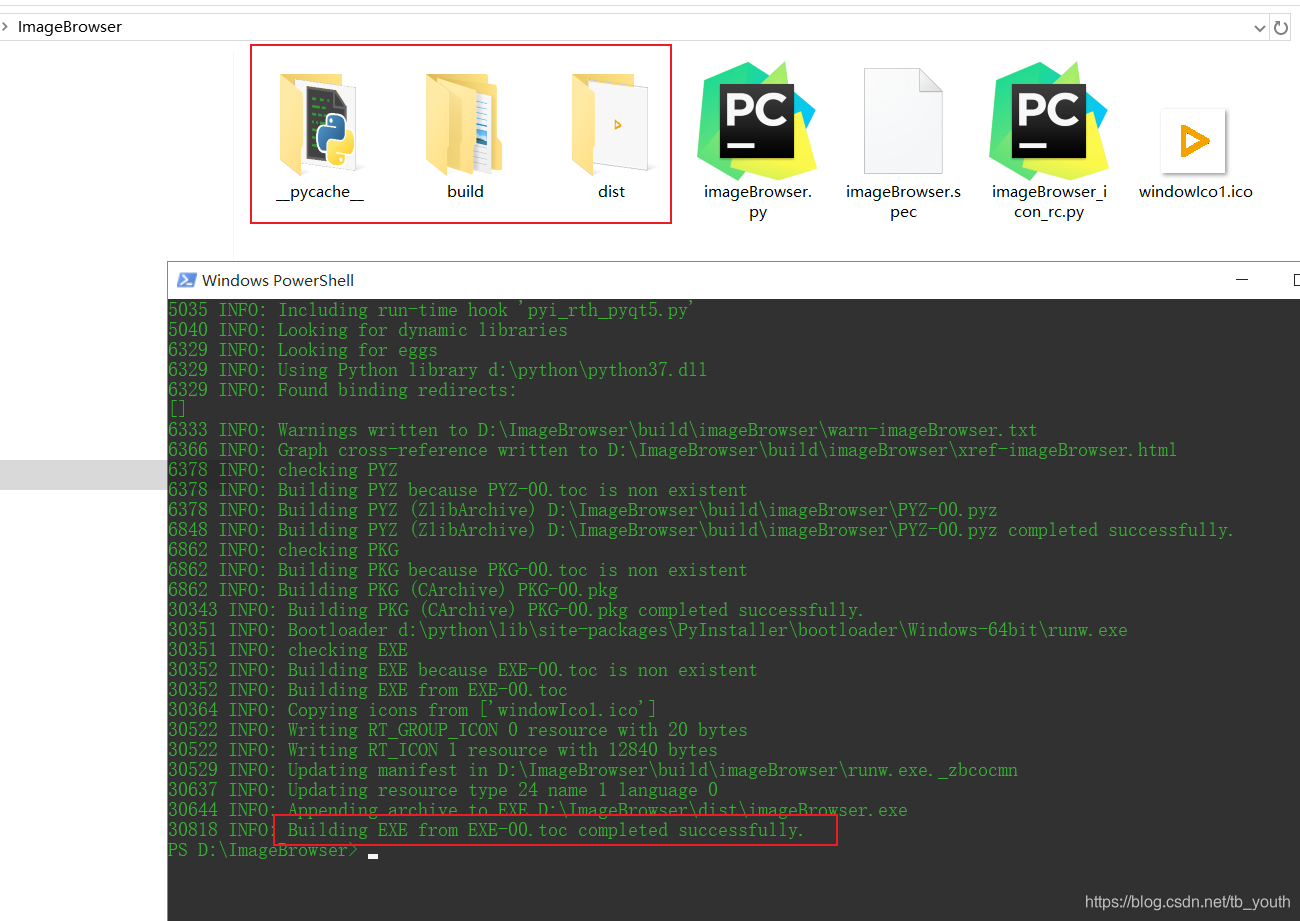Click the 'Updating resource type 24' log line
The height and width of the screenshot is (921, 1300).
click(443, 790)
